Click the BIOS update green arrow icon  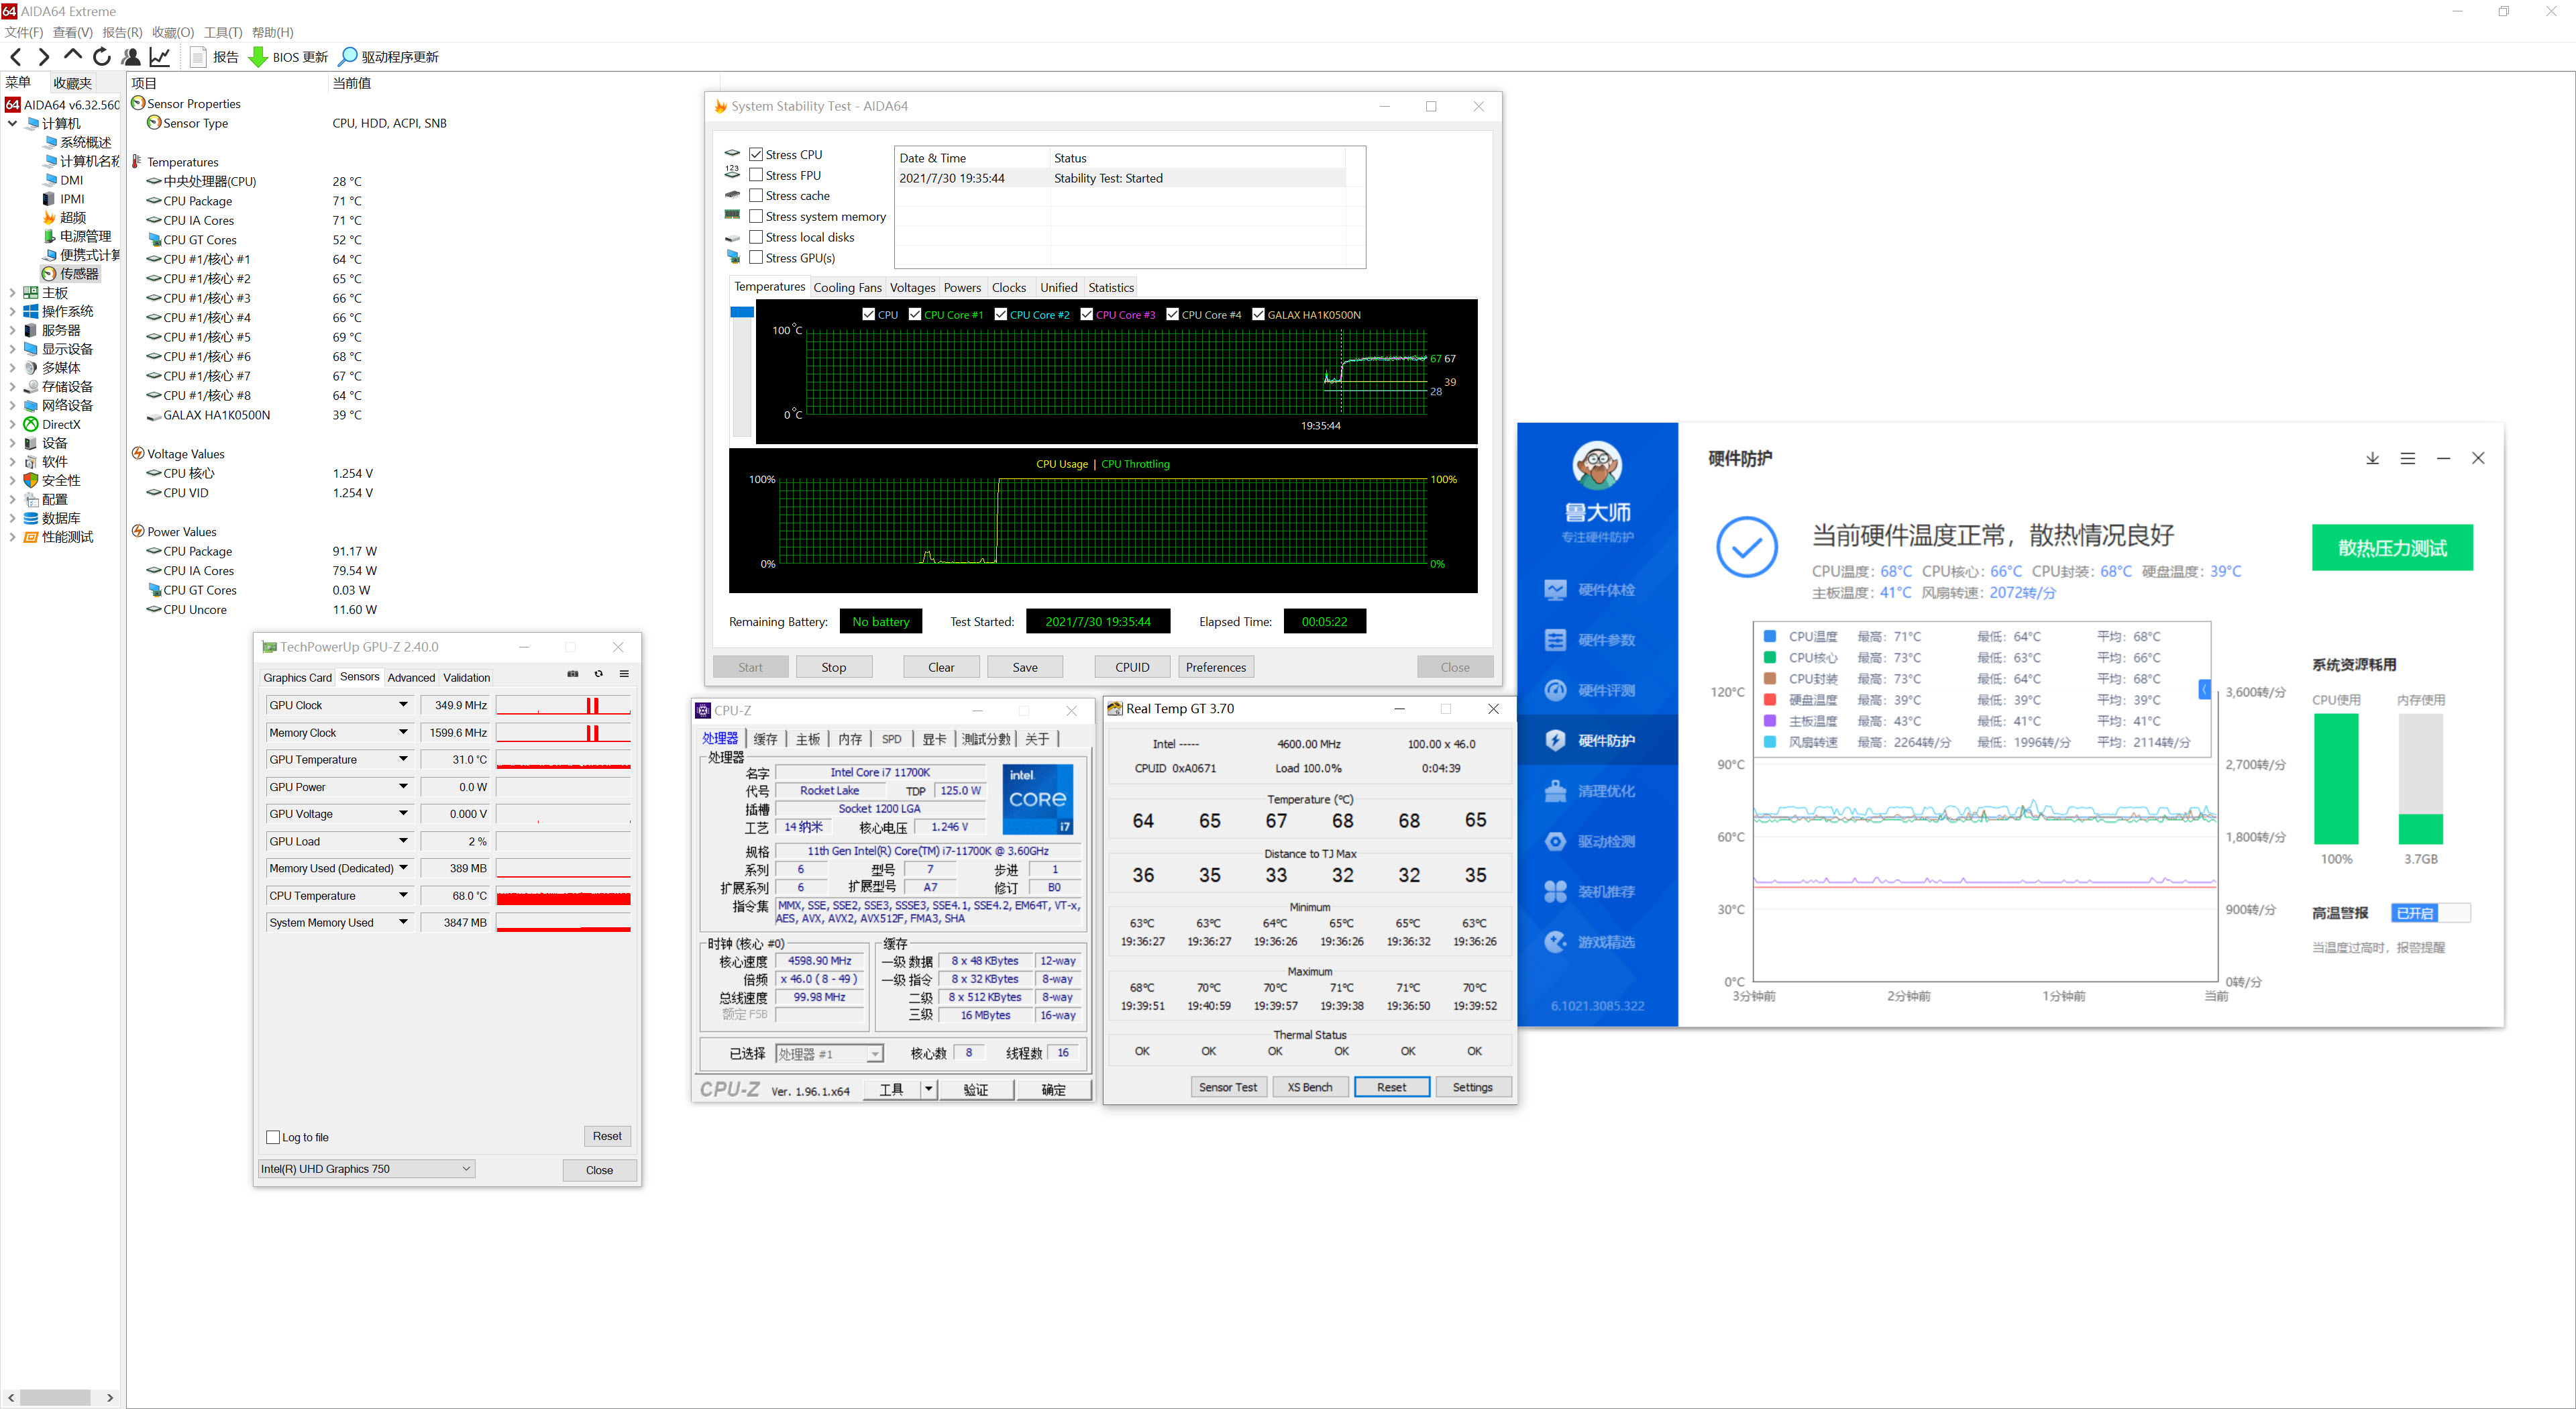(x=258, y=57)
